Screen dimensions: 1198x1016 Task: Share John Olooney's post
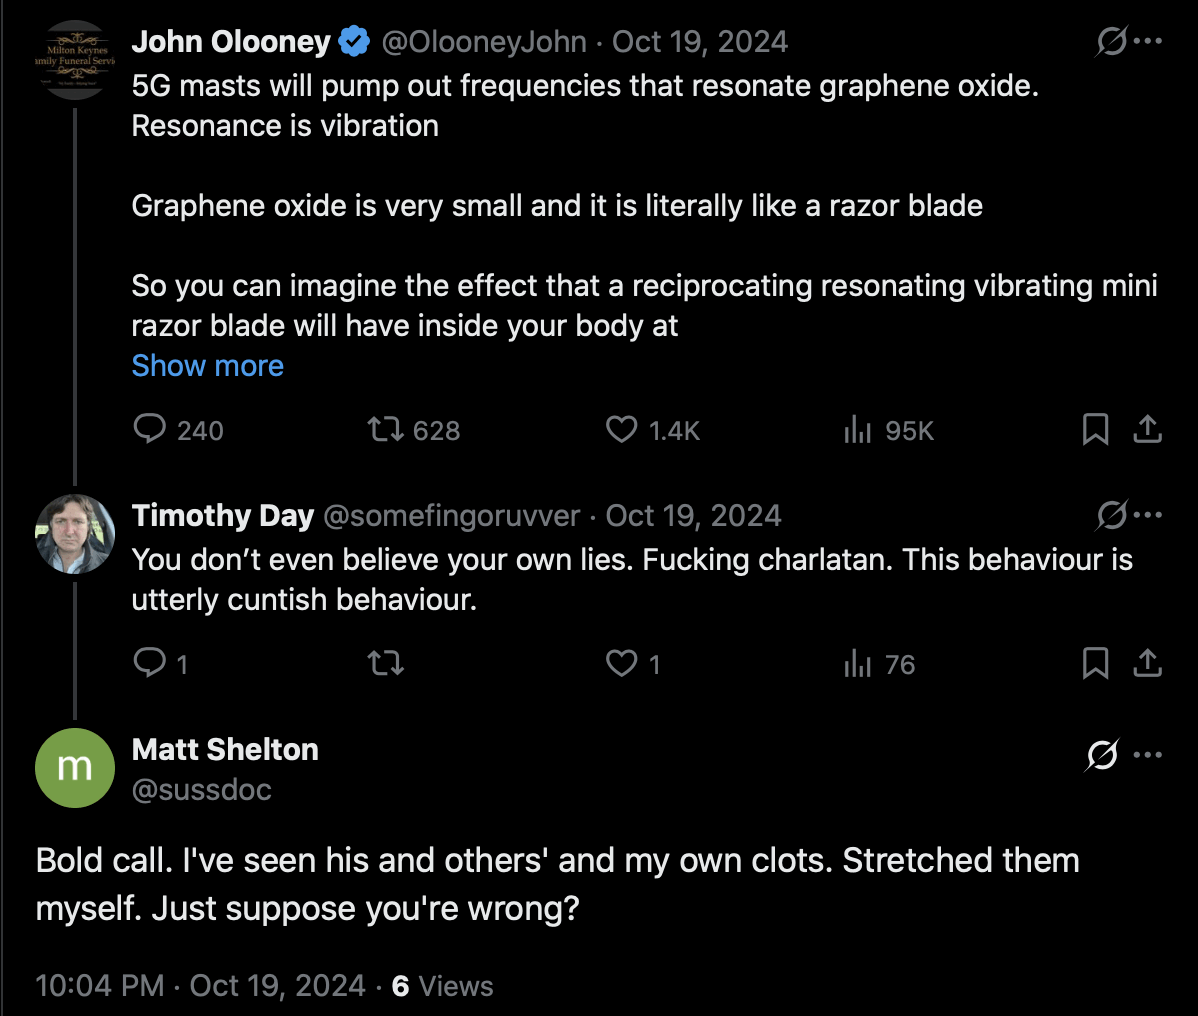[1147, 430]
